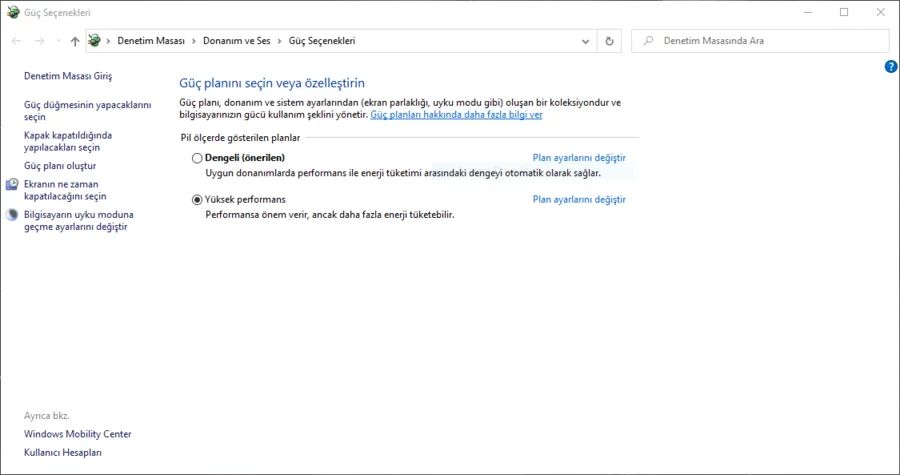Click Pil ölçerde gösterilen planlar text
Viewport: 900px width, 475px height.
(x=240, y=138)
